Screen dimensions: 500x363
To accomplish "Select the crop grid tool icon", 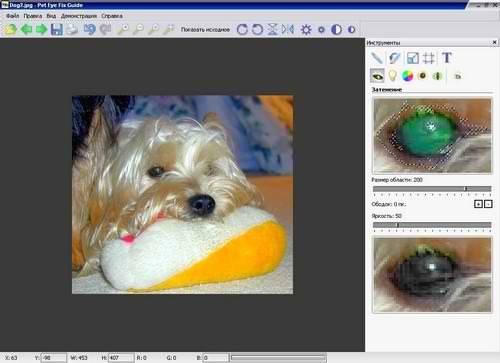I will (x=429, y=58).
